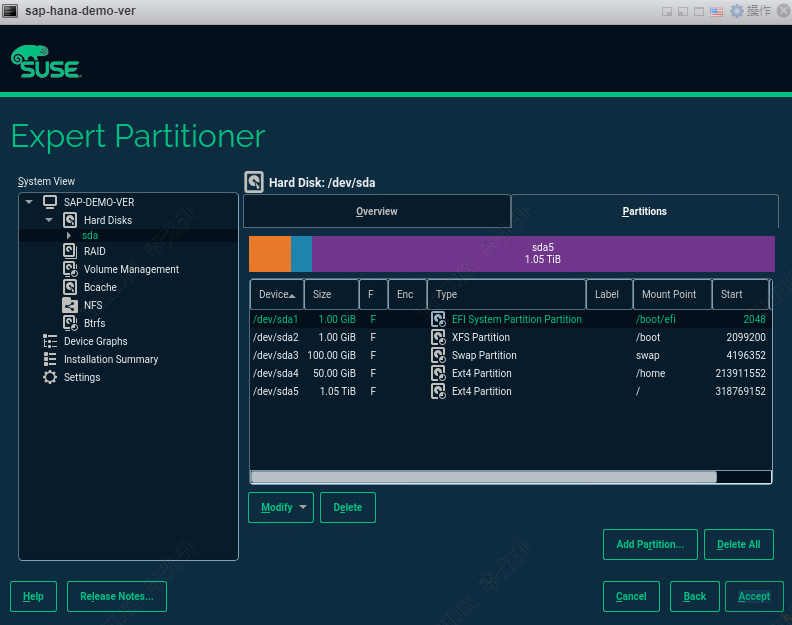Click the Back button
Viewport: 792px width, 625px height.
click(695, 596)
